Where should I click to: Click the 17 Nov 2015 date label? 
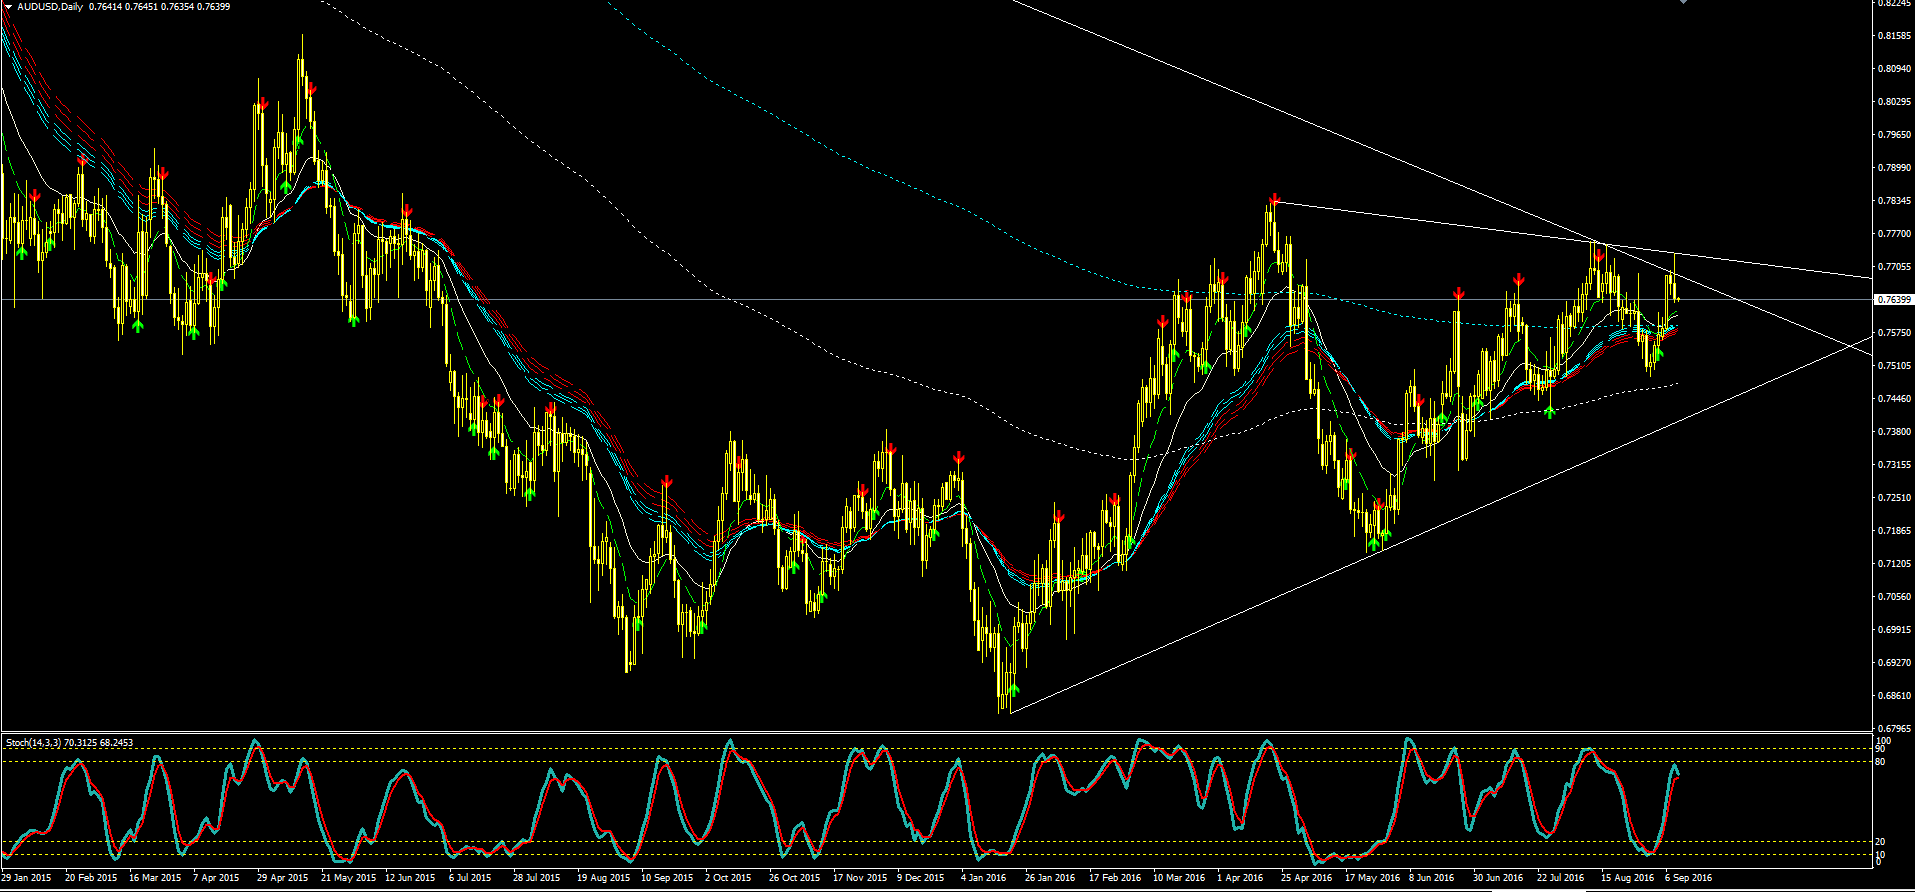(x=860, y=878)
